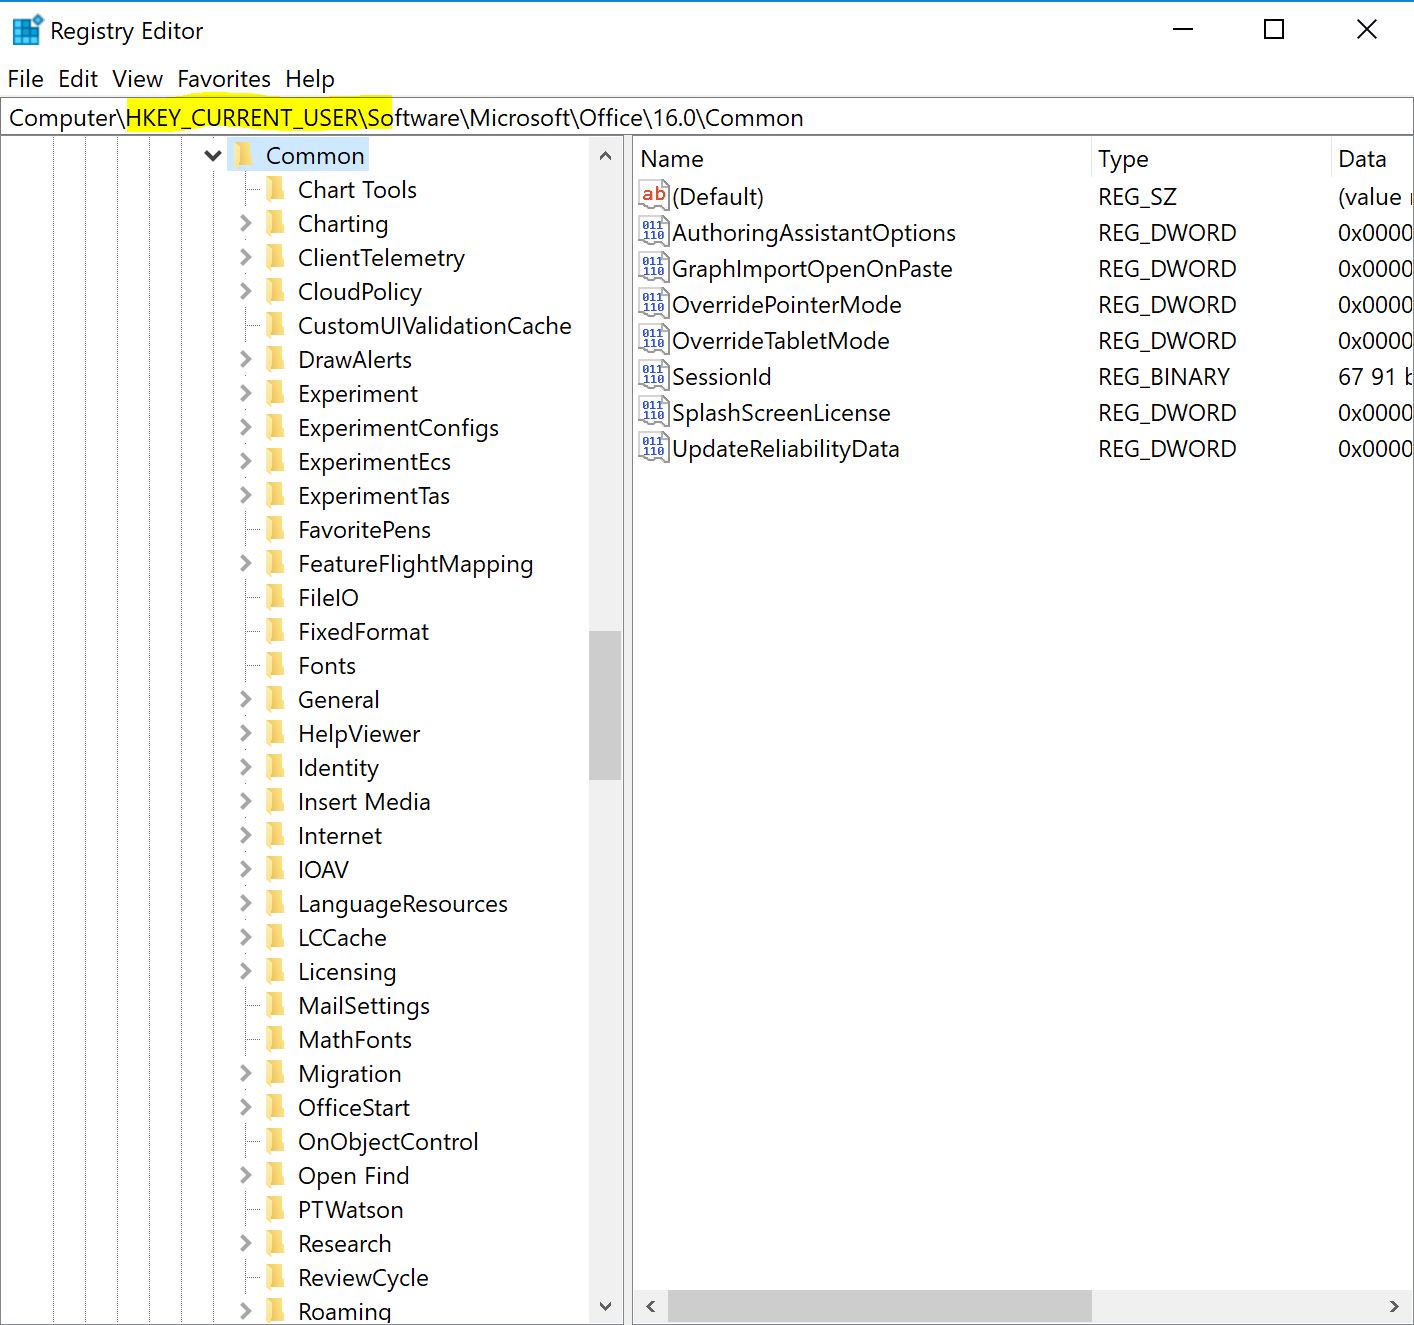Select the Experiment key
Viewport: 1414px width, 1325px height.
(x=358, y=393)
